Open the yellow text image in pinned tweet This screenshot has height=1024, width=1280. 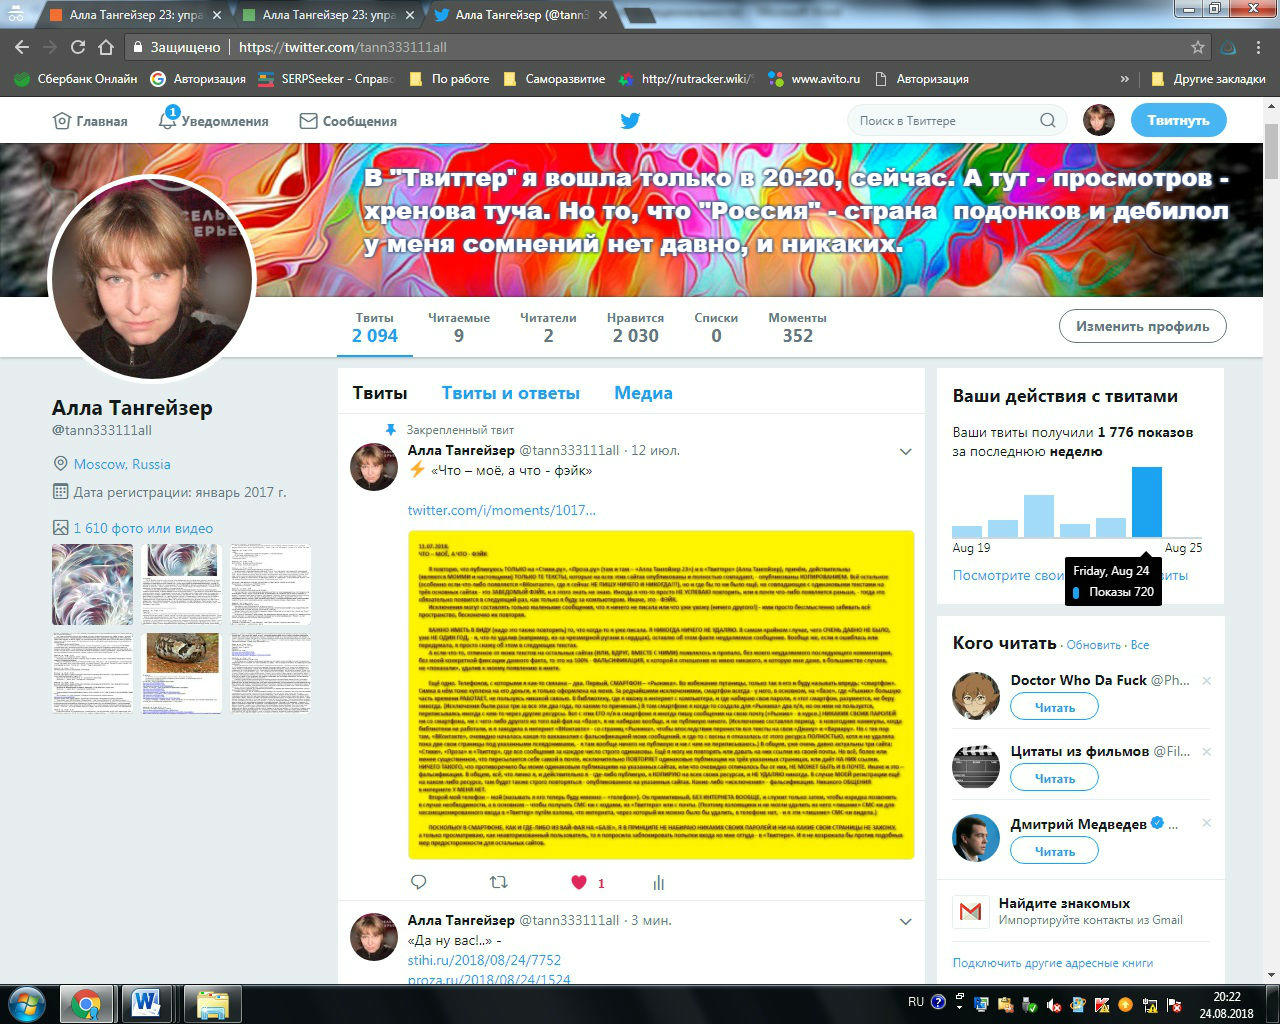661,694
